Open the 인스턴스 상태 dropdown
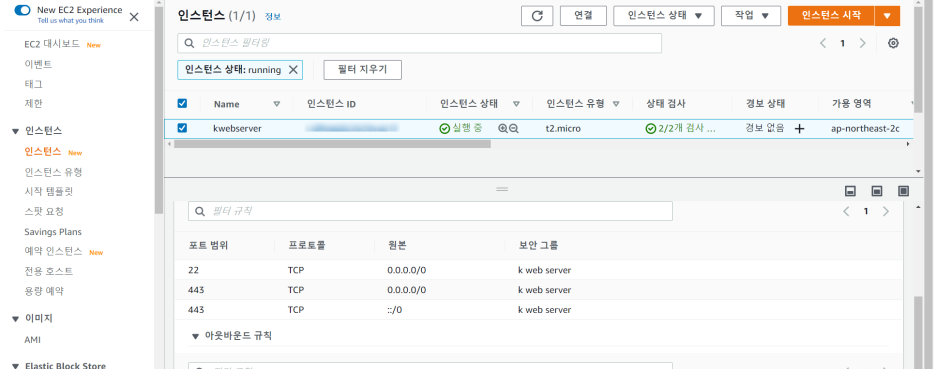Screen dimensions: 936x369 click(x=664, y=16)
